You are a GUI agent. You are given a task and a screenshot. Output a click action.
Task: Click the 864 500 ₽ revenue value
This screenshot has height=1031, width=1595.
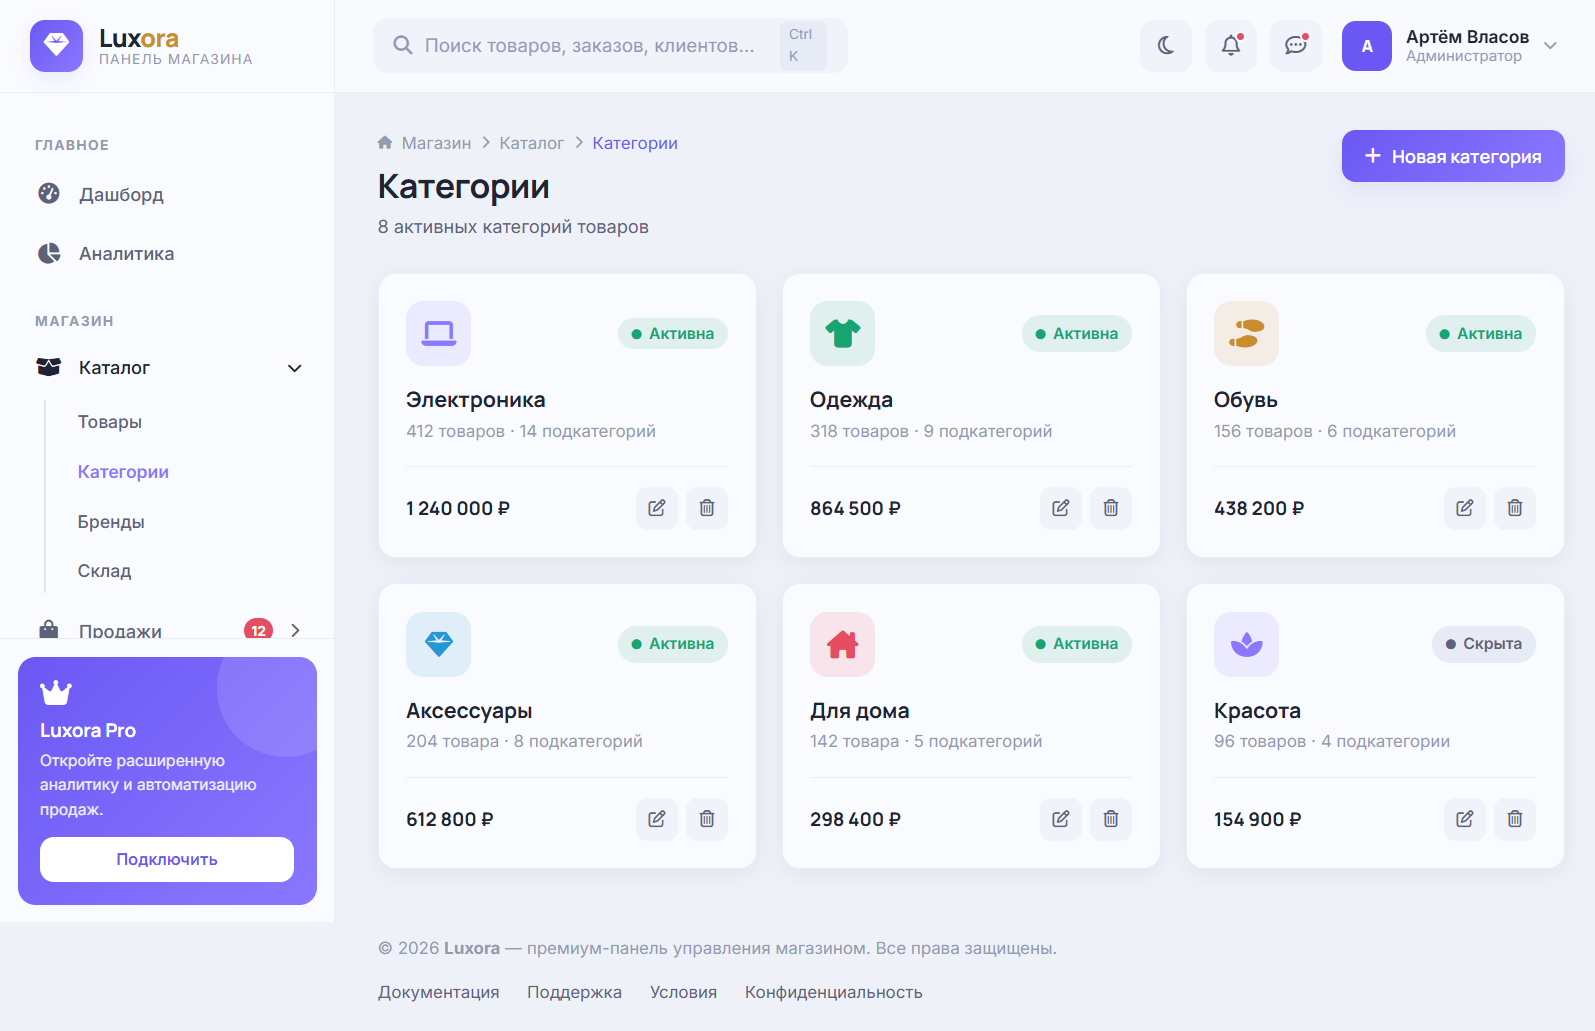[856, 508]
